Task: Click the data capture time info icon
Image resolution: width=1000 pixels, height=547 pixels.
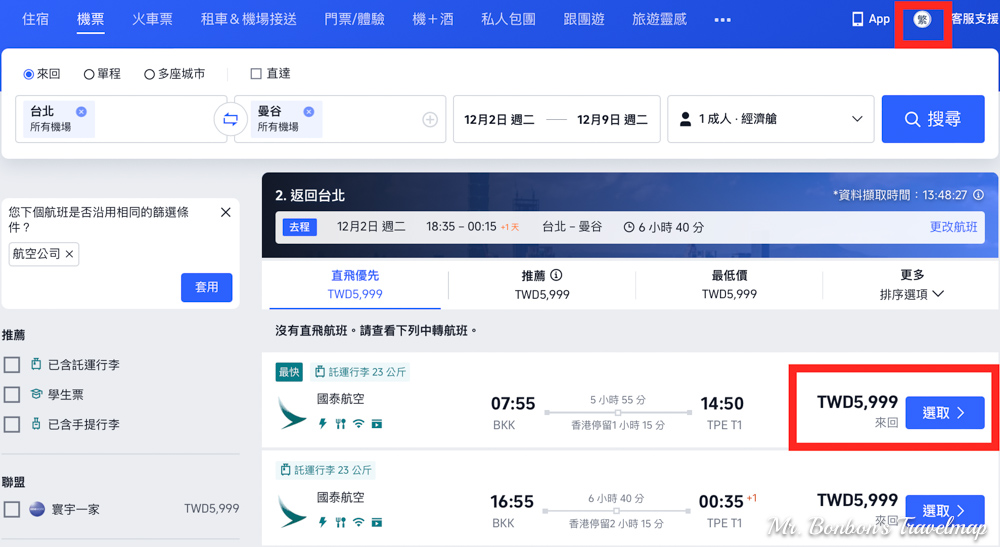Action: click(x=978, y=195)
